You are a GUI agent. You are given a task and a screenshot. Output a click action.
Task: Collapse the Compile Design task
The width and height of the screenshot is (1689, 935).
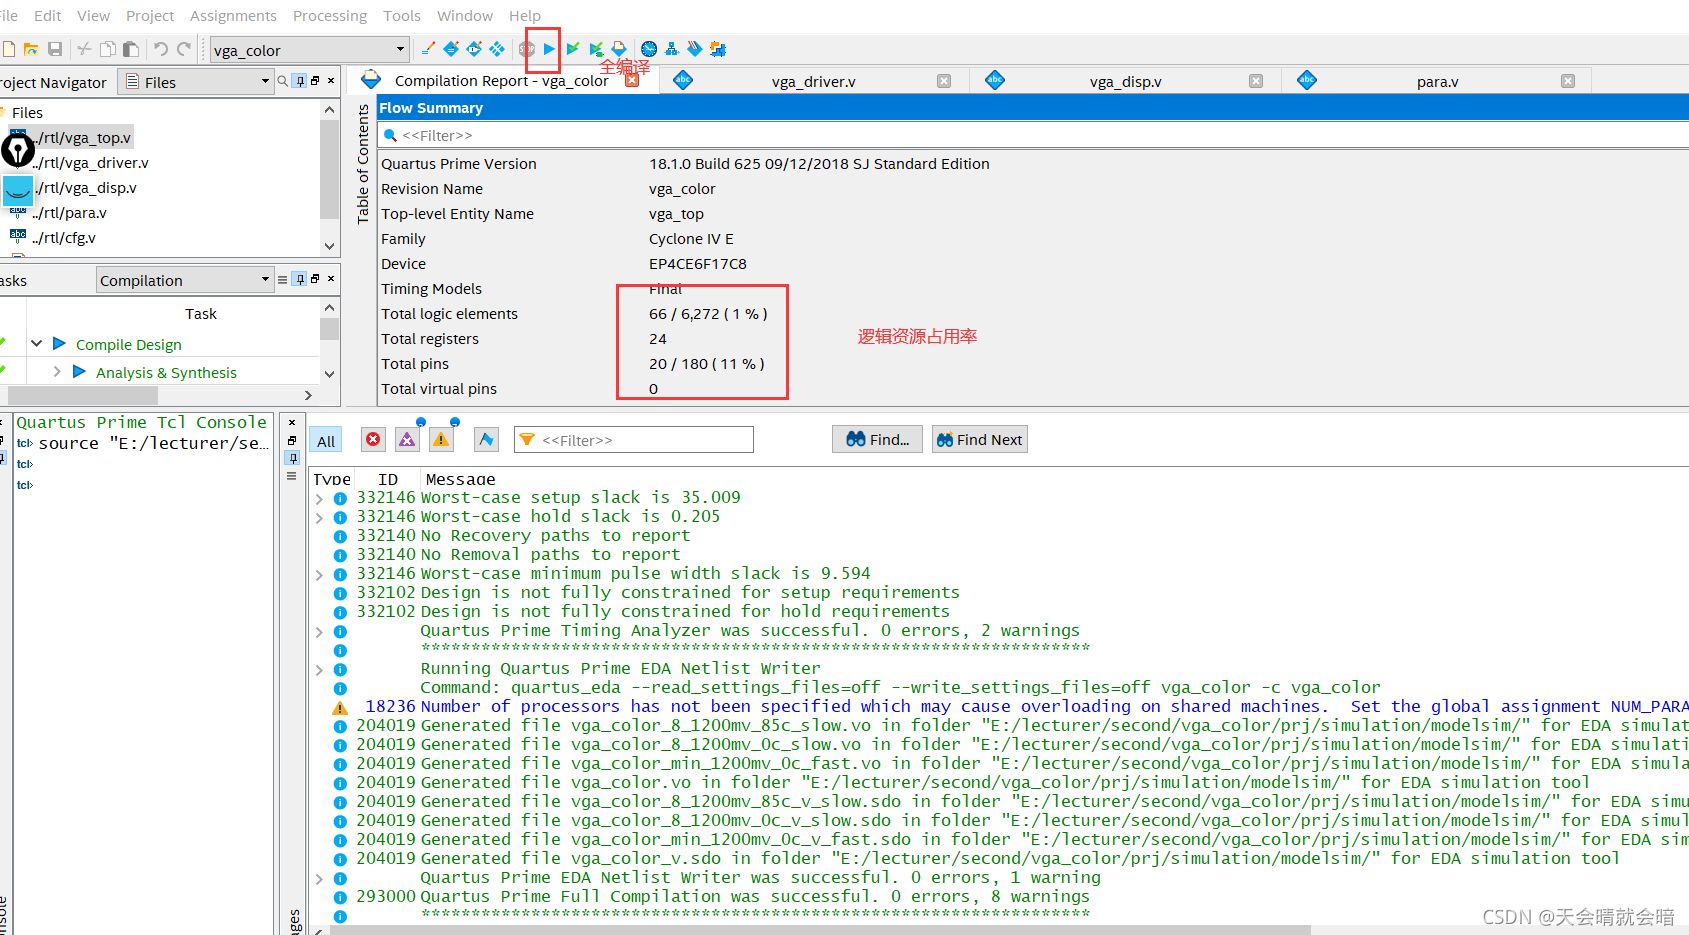[36, 343]
